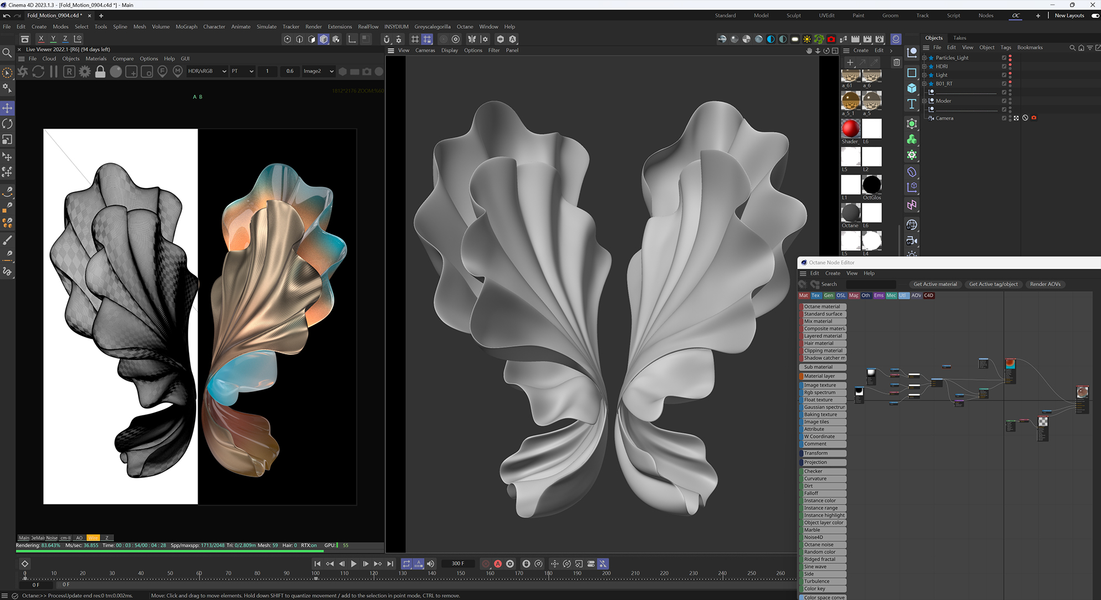The height and width of the screenshot is (600, 1101).
Task: Click the Render AOVs button
Action: [x=1046, y=284]
